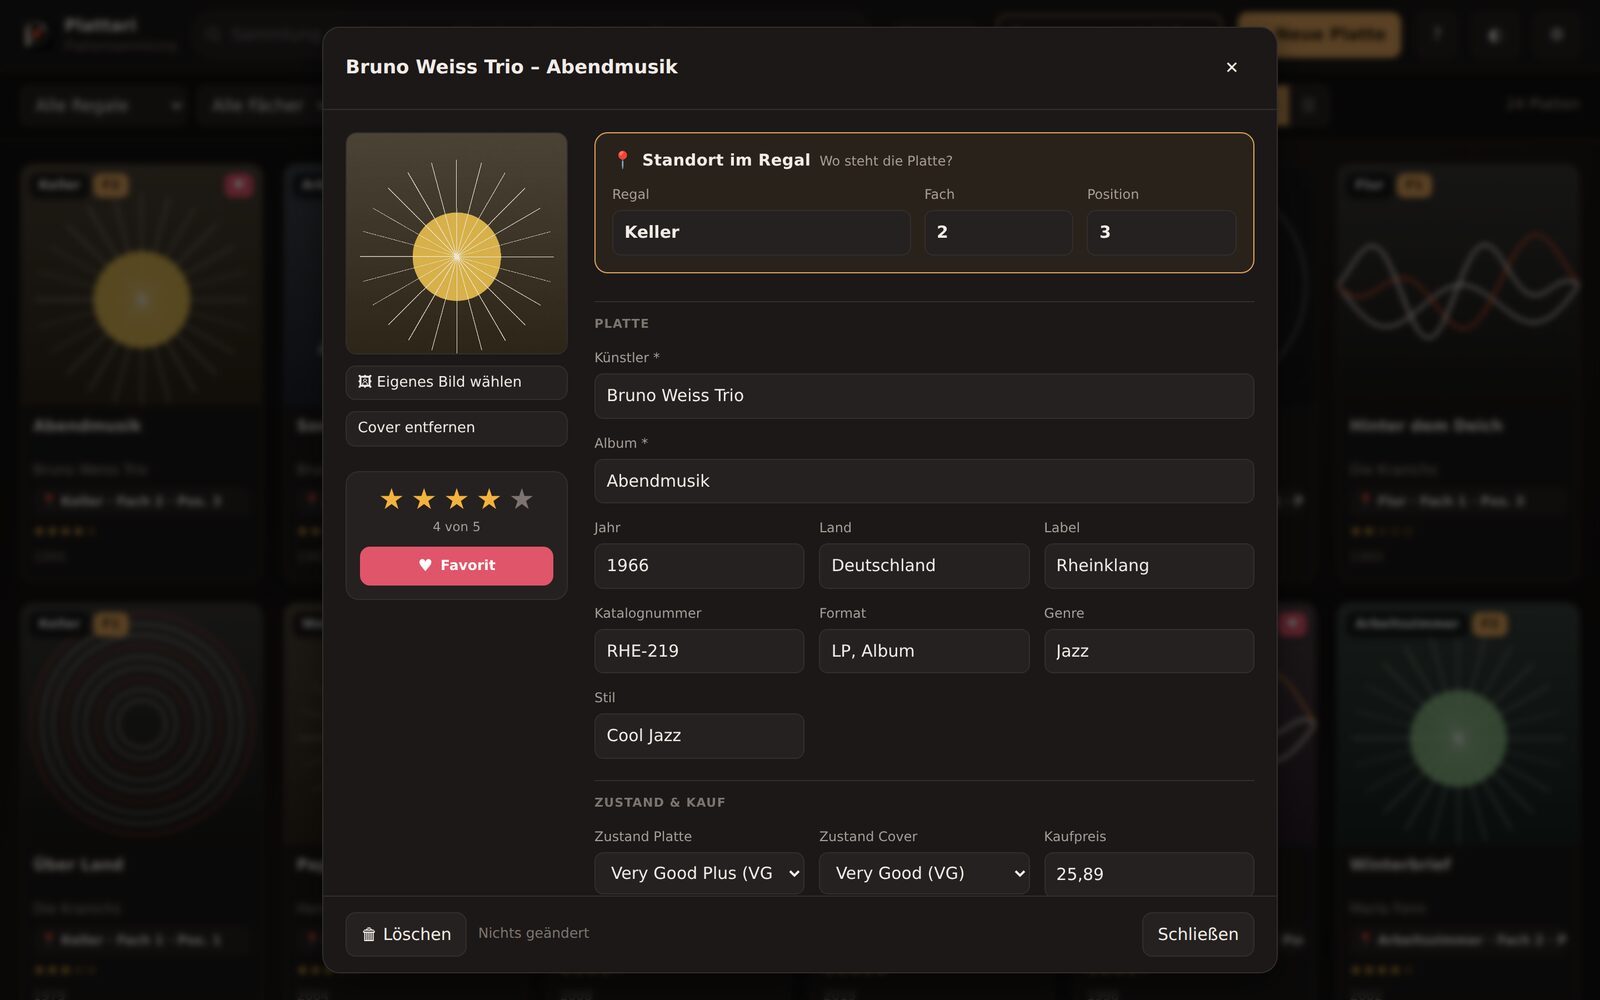Click the Schließen button
1600x1000 pixels.
1198,934
